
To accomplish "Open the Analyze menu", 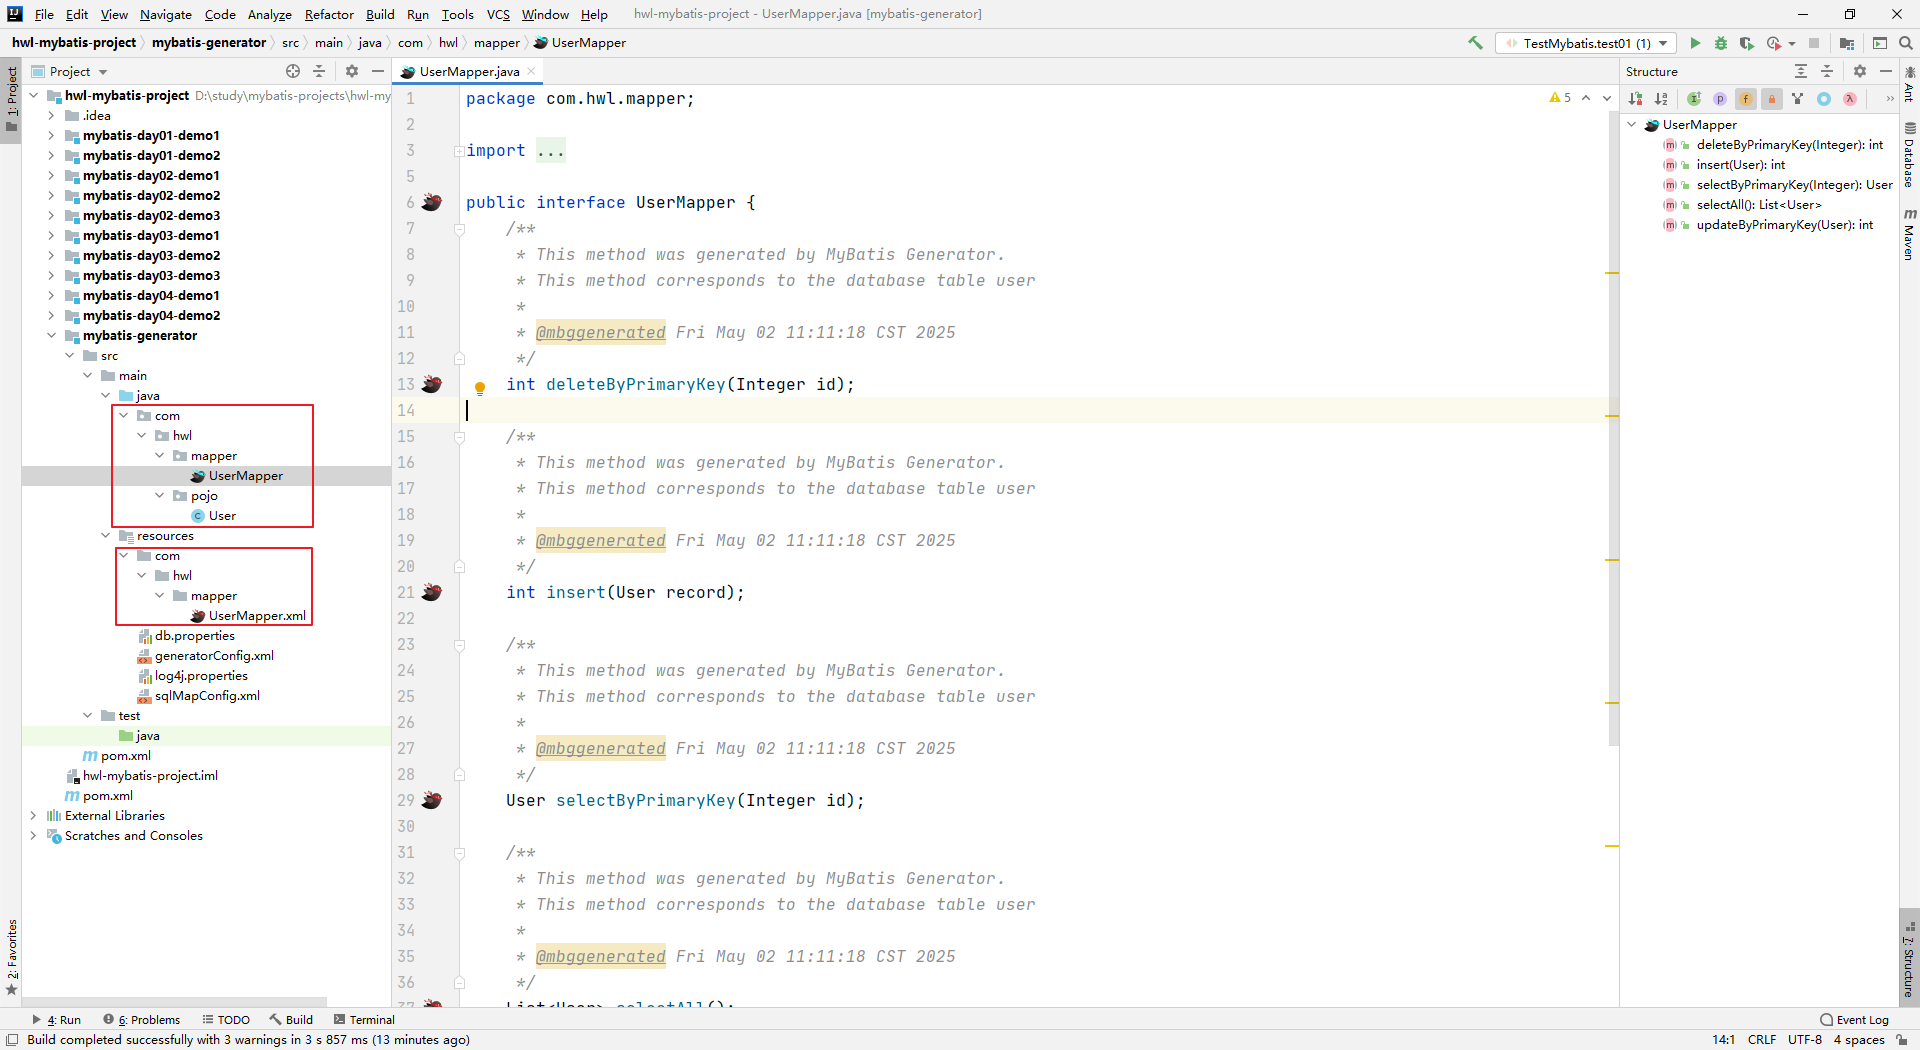I will [270, 14].
